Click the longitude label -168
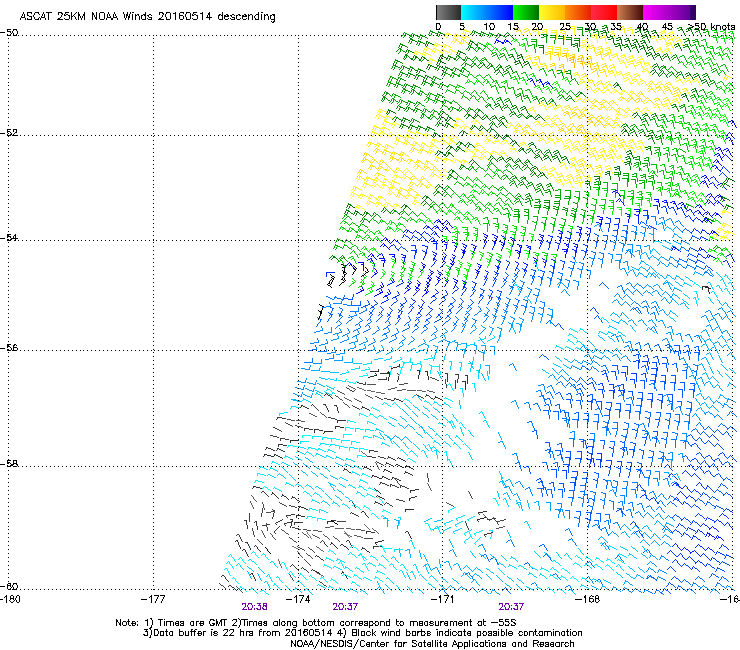 (x=587, y=599)
